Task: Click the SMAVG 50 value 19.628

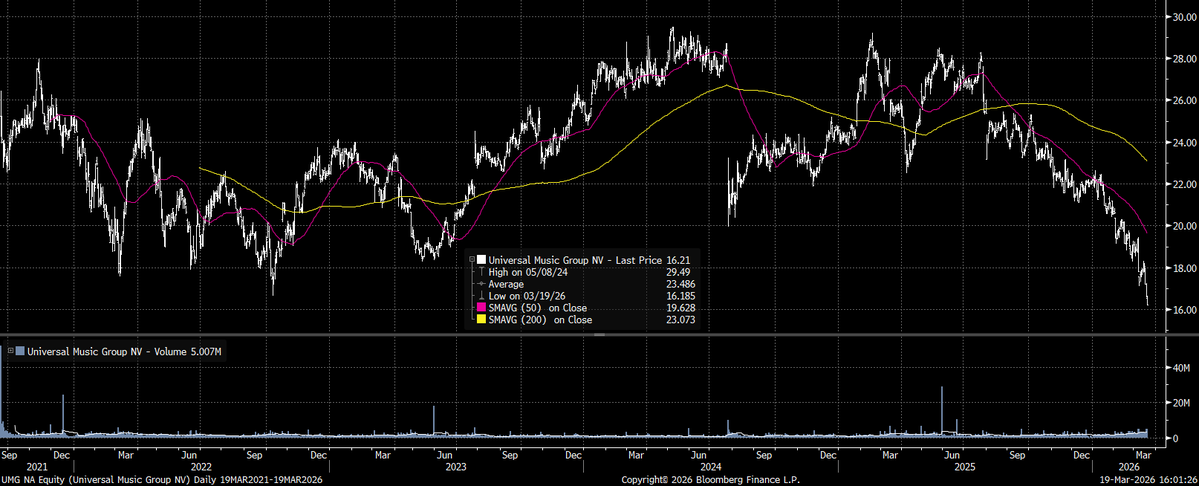Action: 682,309
